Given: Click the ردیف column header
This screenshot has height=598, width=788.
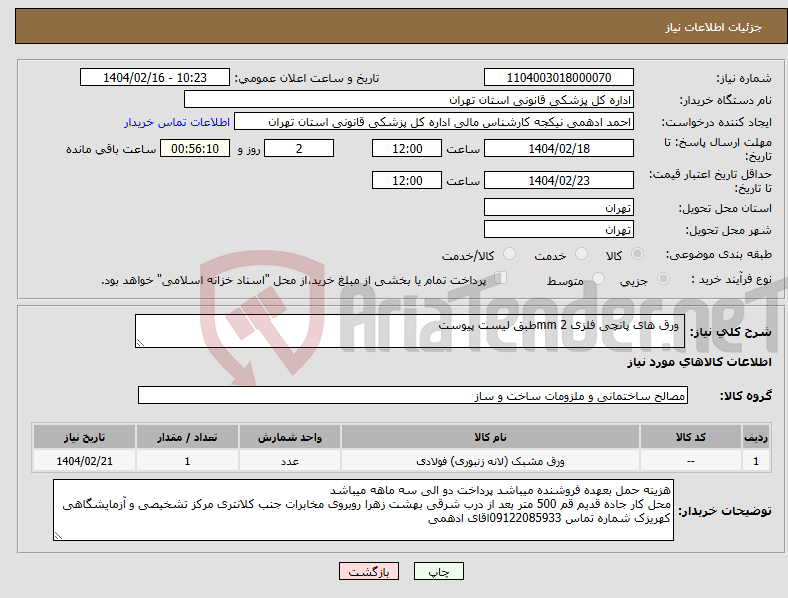Looking at the screenshot, I should [756, 437].
